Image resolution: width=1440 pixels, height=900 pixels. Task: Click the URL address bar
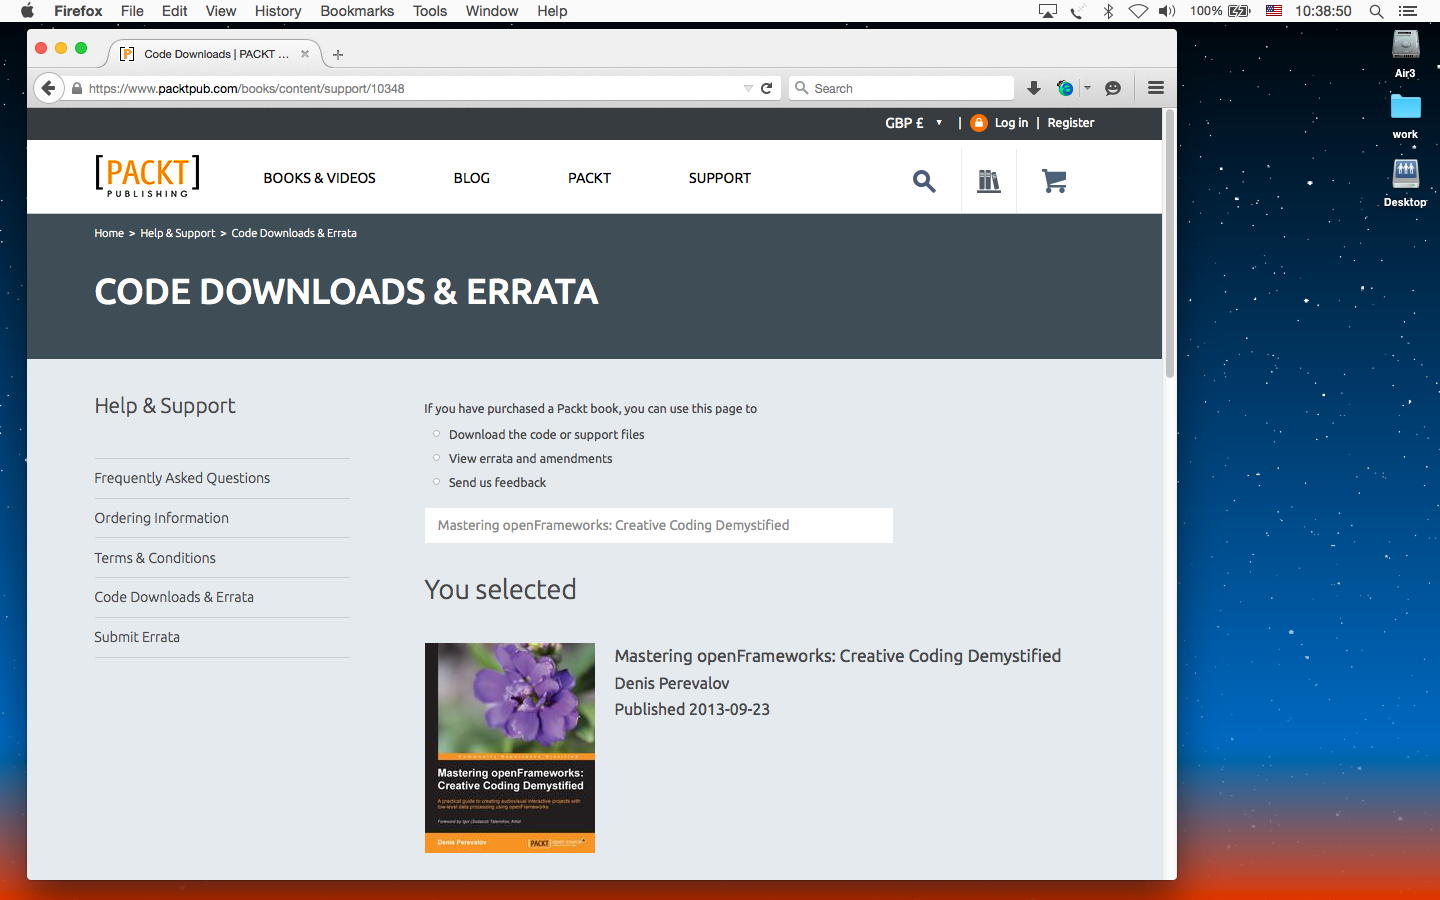click(x=410, y=88)
